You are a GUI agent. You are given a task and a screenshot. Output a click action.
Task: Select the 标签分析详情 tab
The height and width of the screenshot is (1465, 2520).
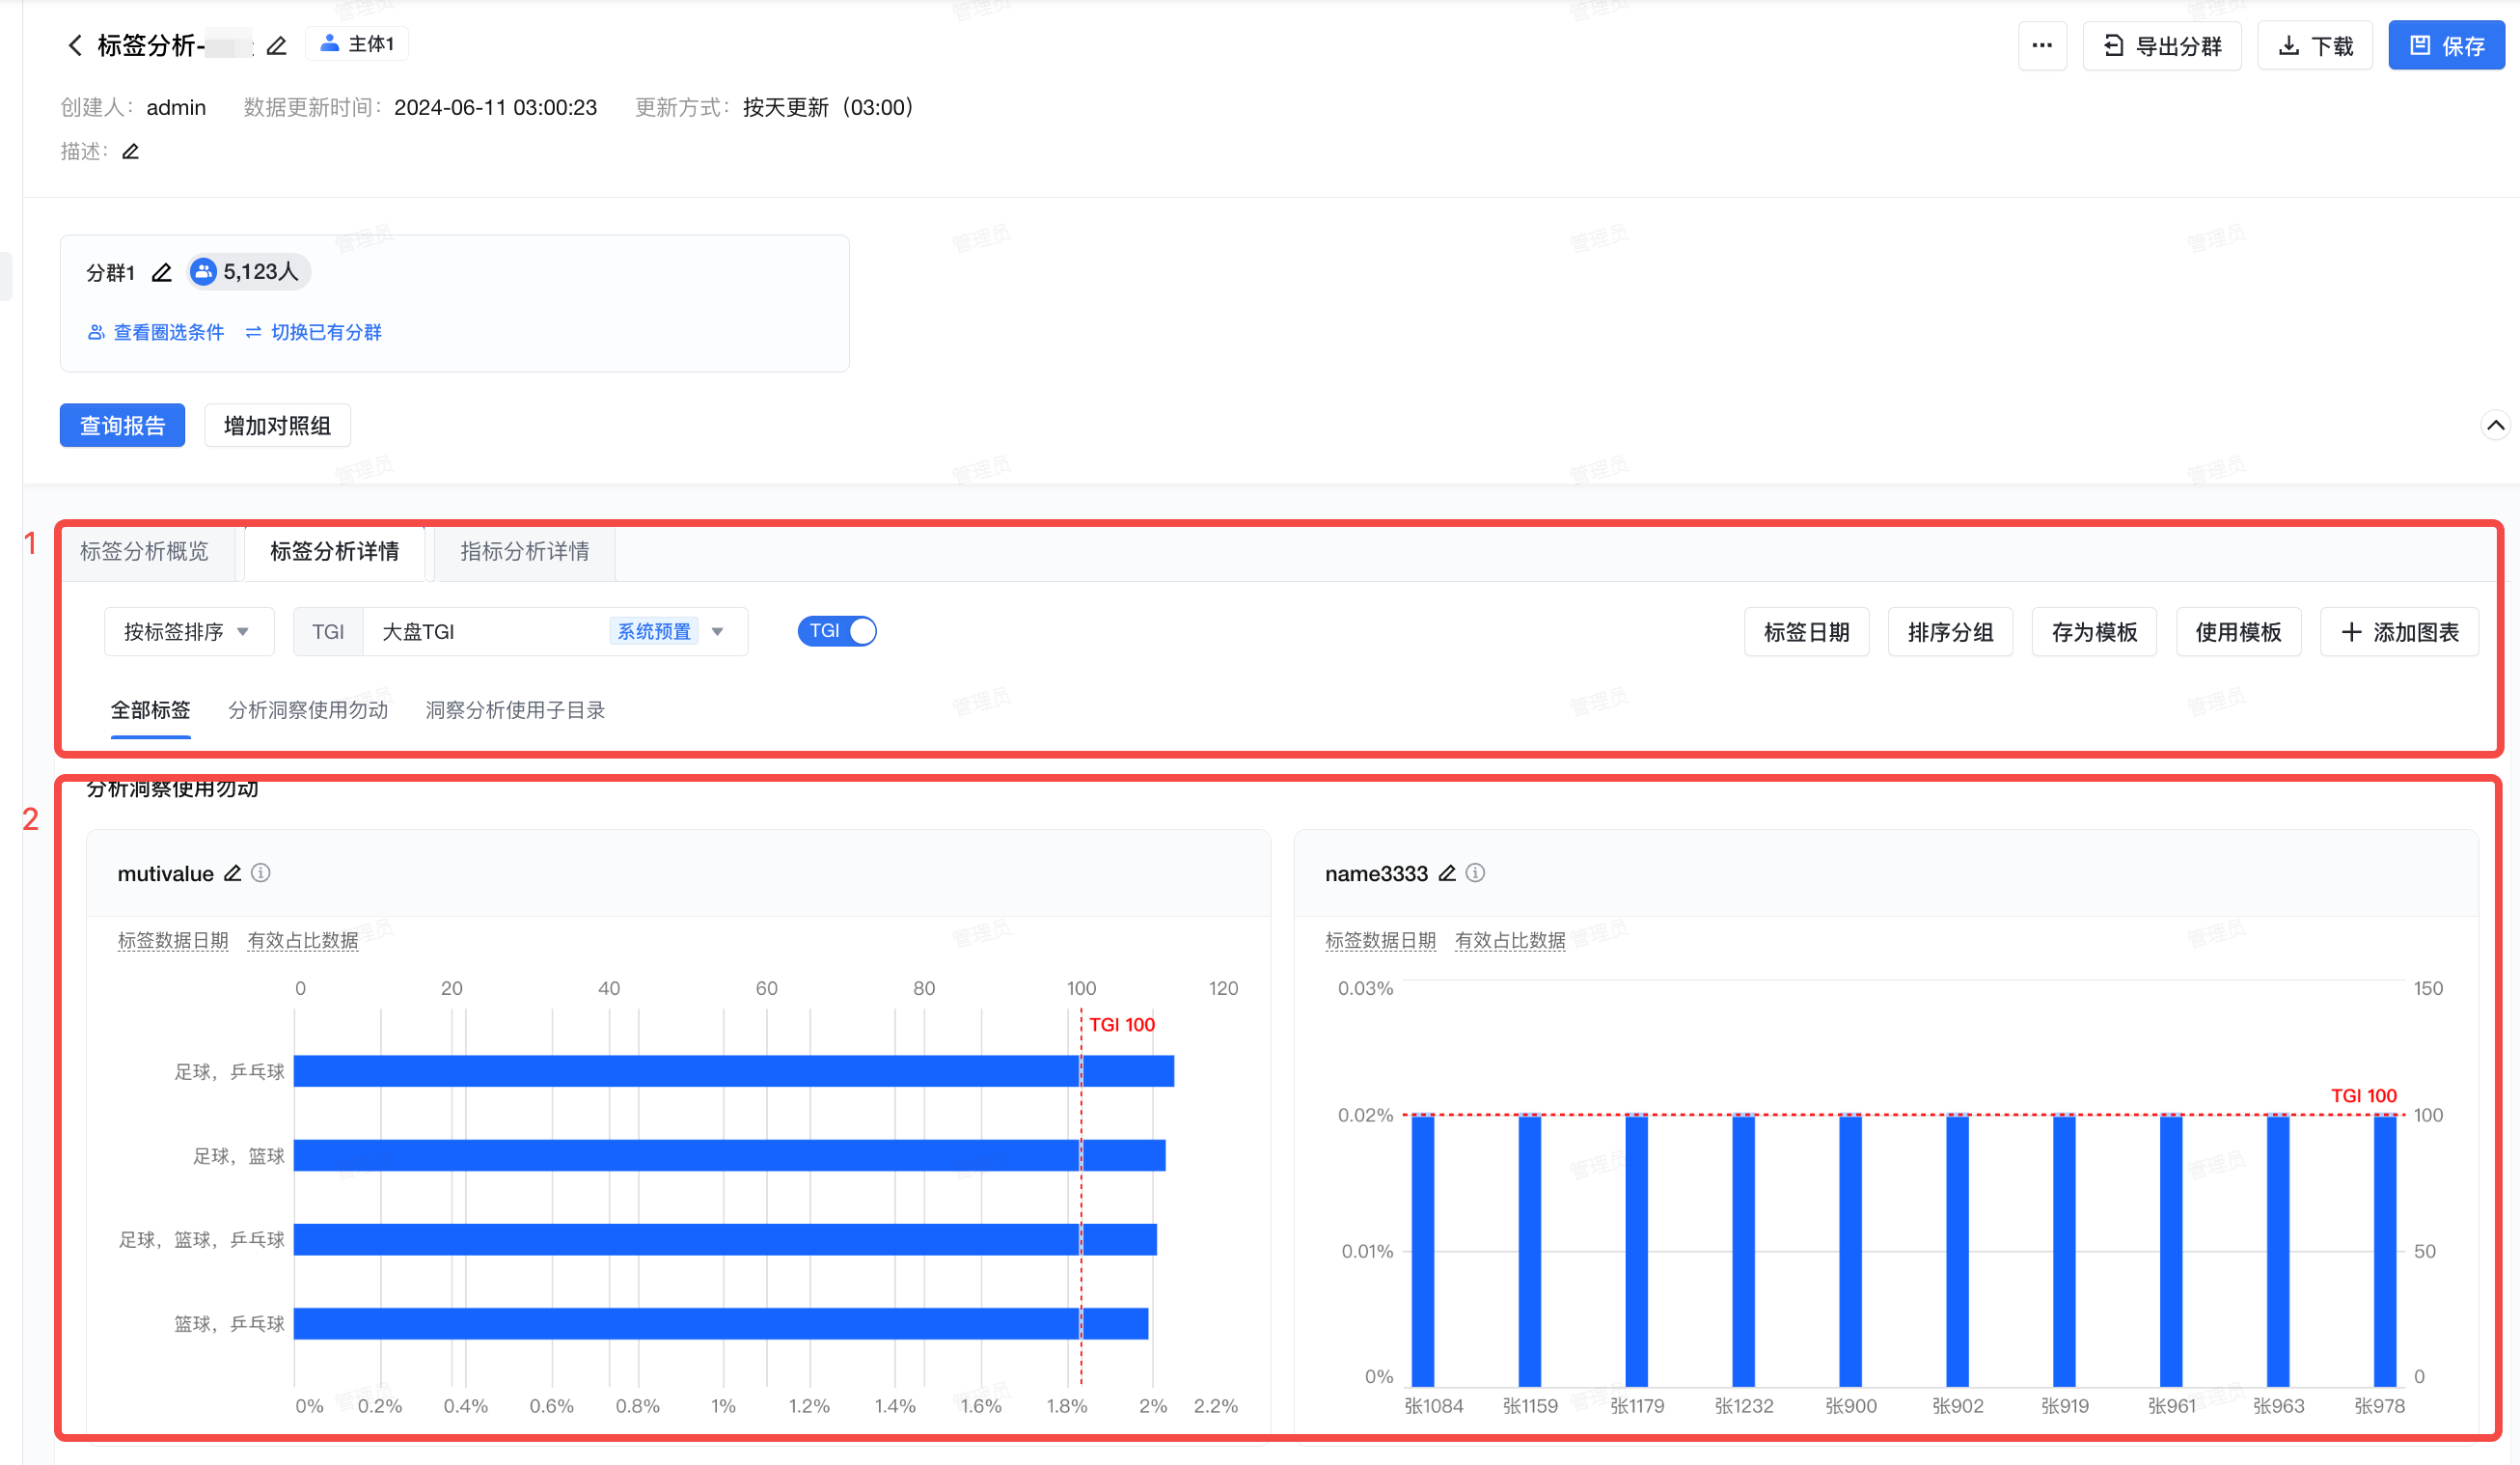(334, 551)
